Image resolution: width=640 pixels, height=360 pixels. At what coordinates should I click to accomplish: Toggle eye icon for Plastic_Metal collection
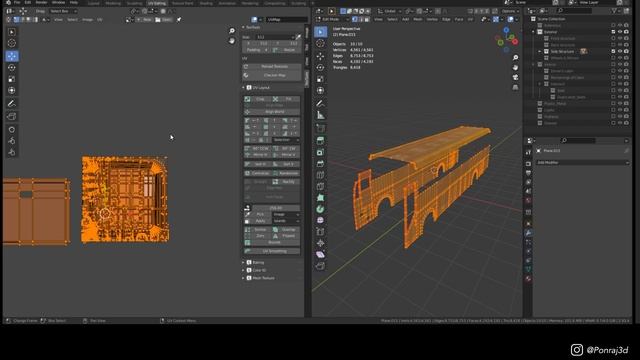pyautogui.click(x=620, y=104)
